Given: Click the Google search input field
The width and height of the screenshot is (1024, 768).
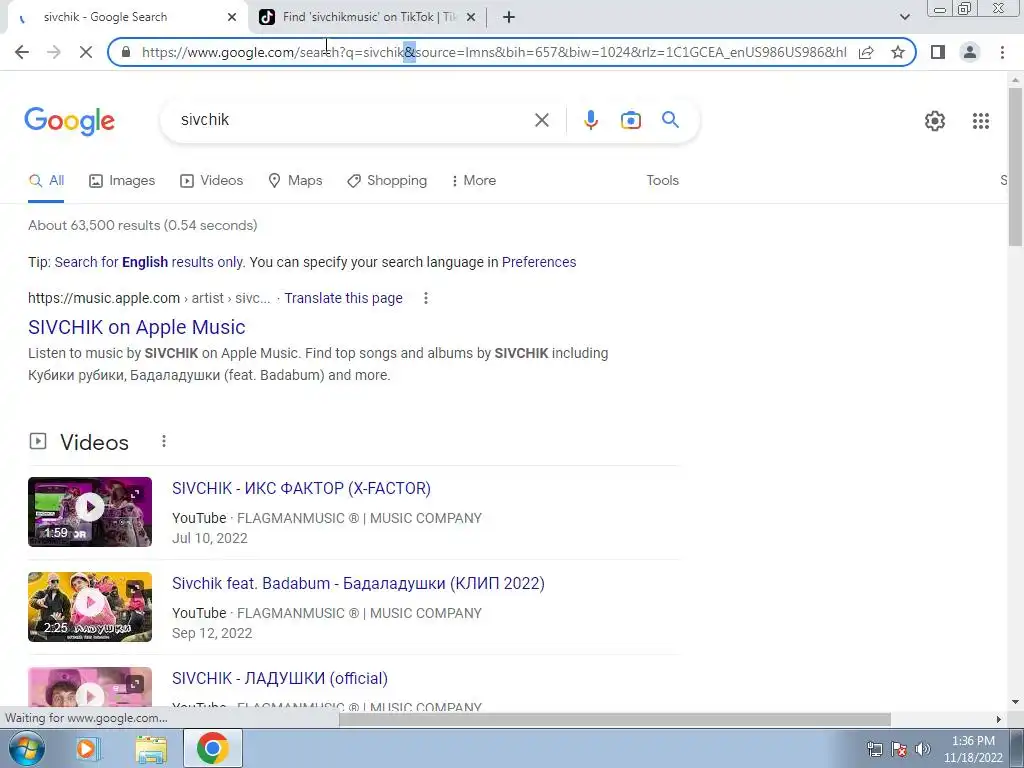Looking at the screenshot, I should (353, 120).
